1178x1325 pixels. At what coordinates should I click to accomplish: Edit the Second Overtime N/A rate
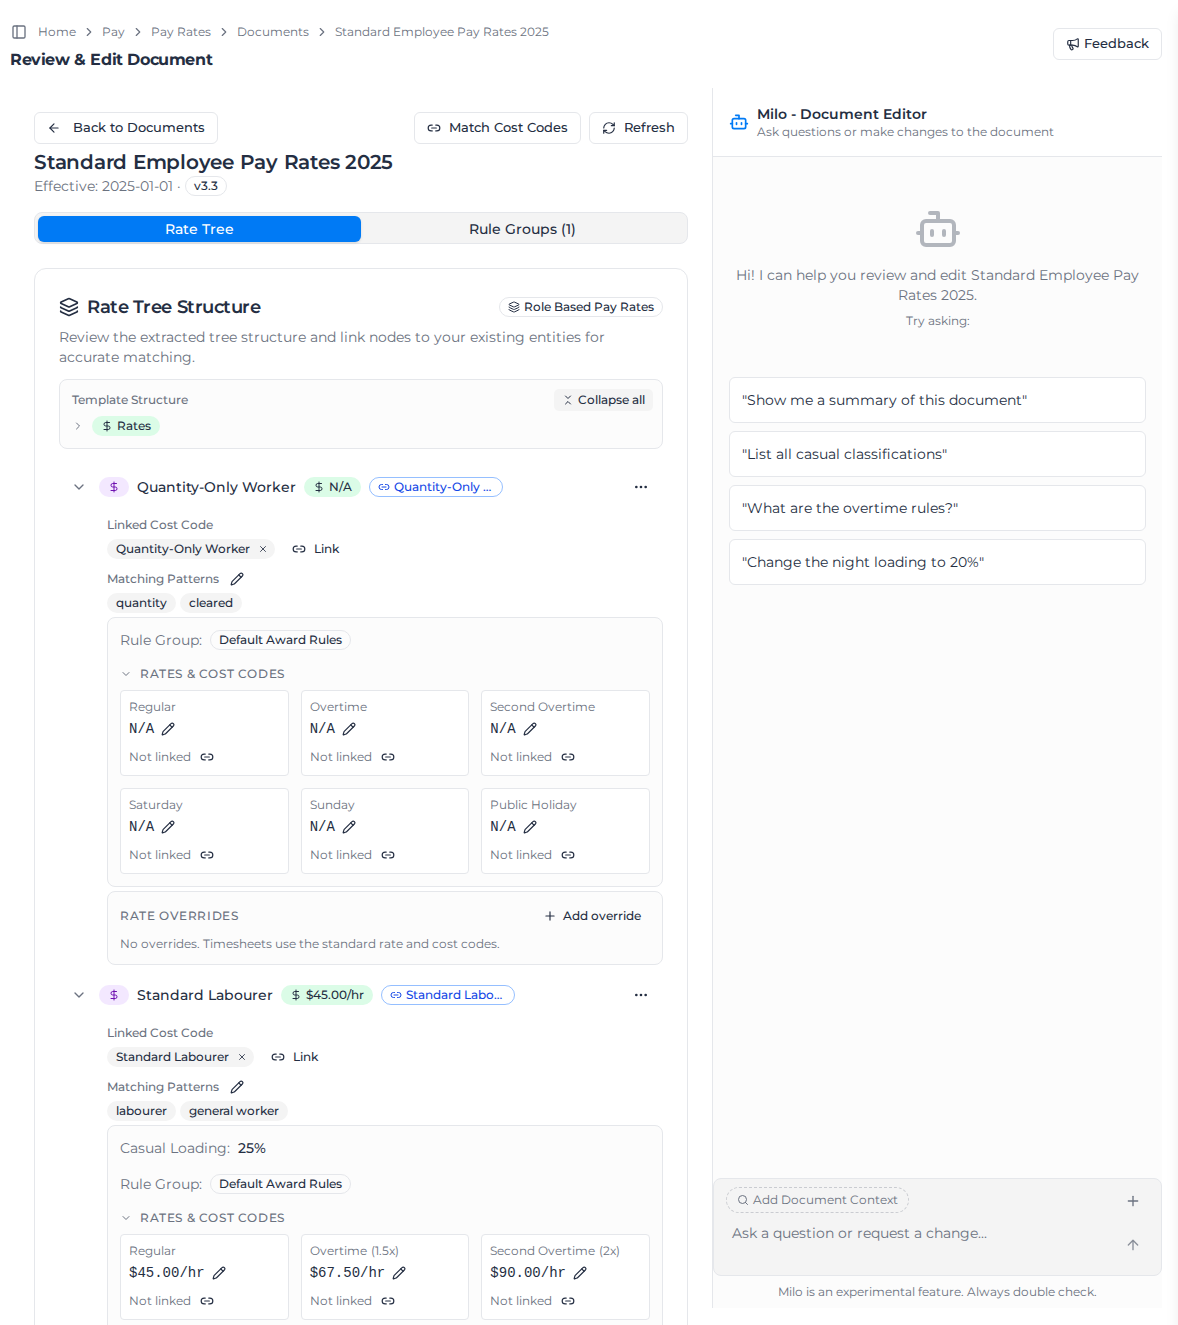pyautogui.click(x=530, y=729)
